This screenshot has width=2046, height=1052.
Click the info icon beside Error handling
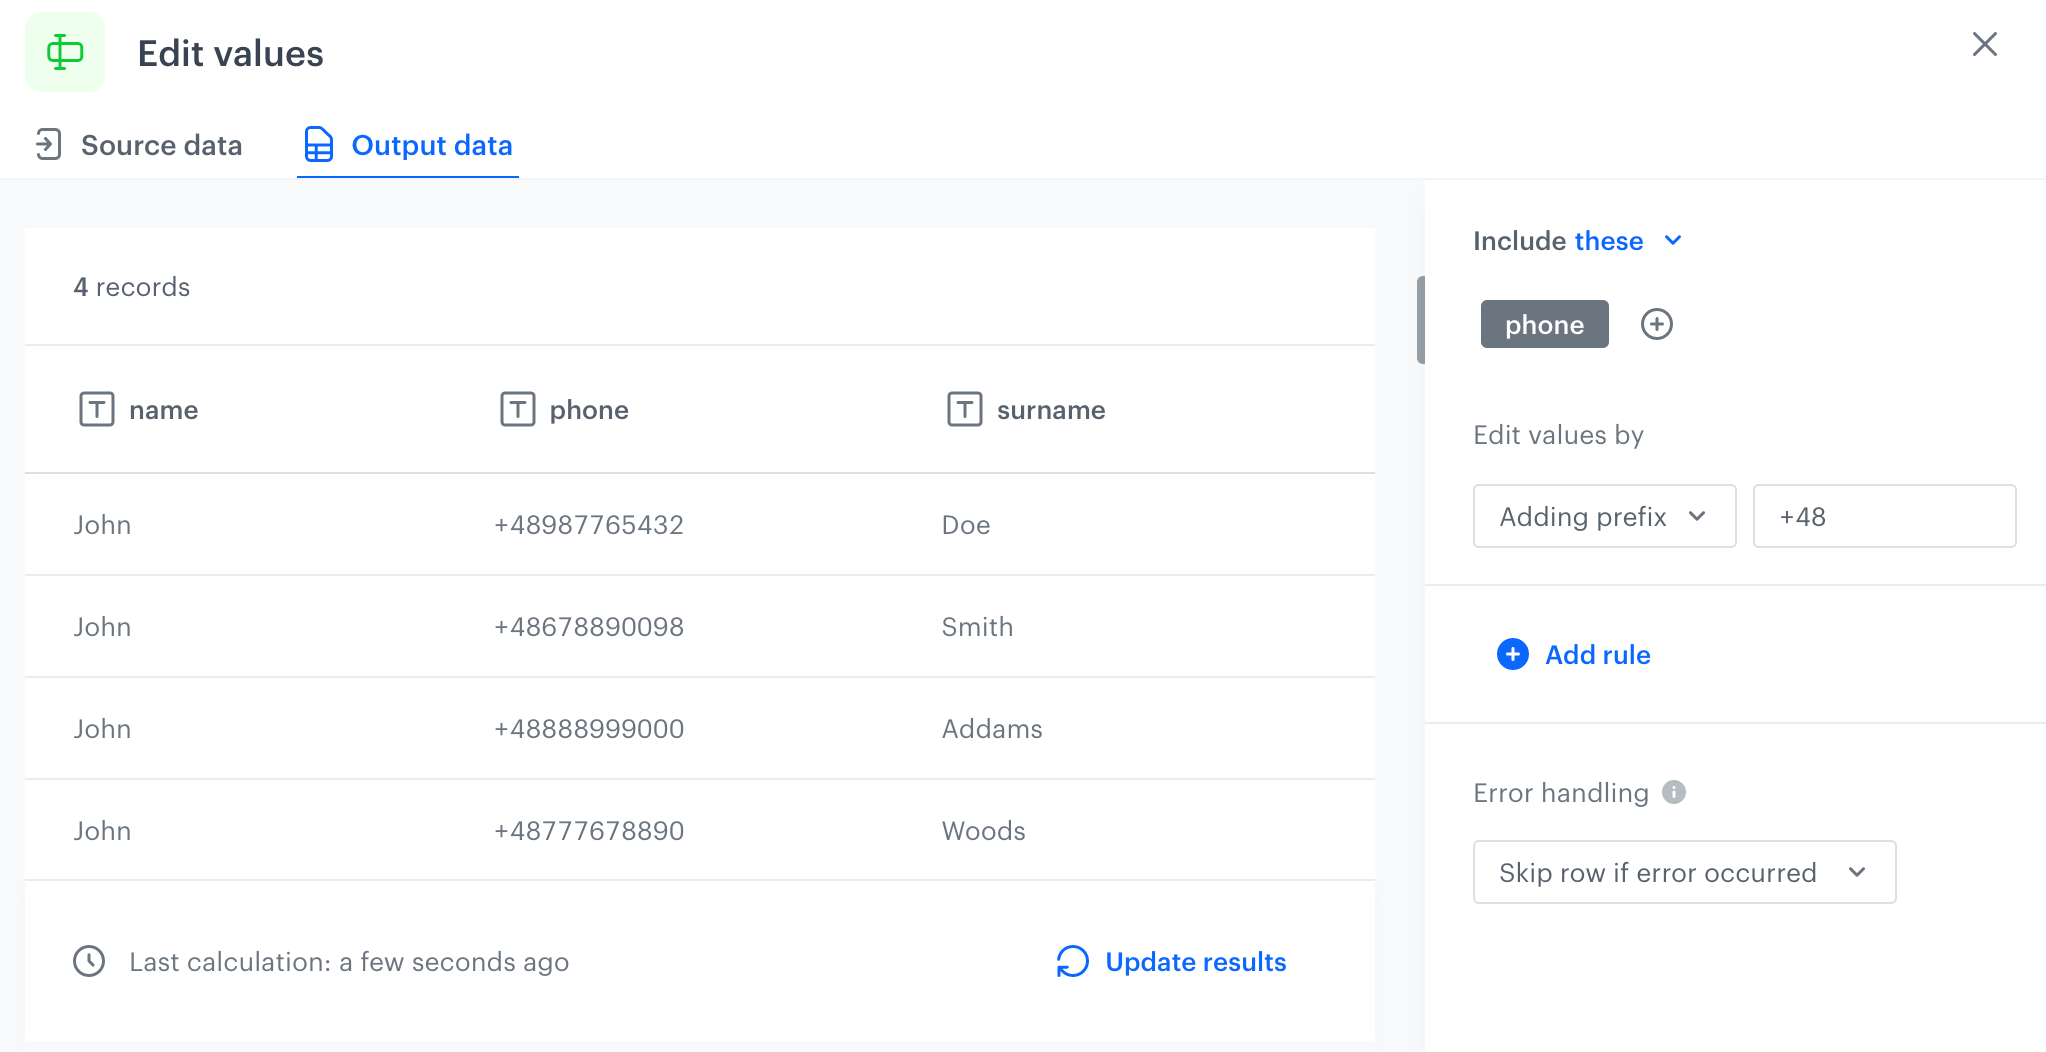pyautogui.click(x=1673, y=792)
